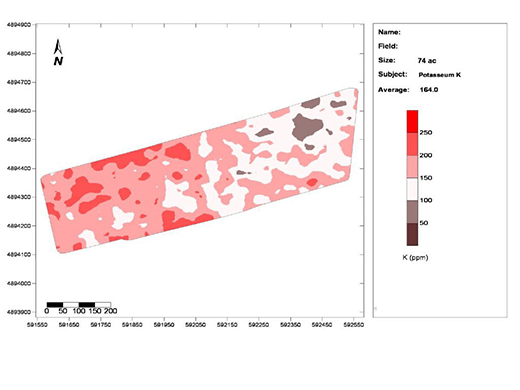Click the 250 legend tick label

coord(426,133)
